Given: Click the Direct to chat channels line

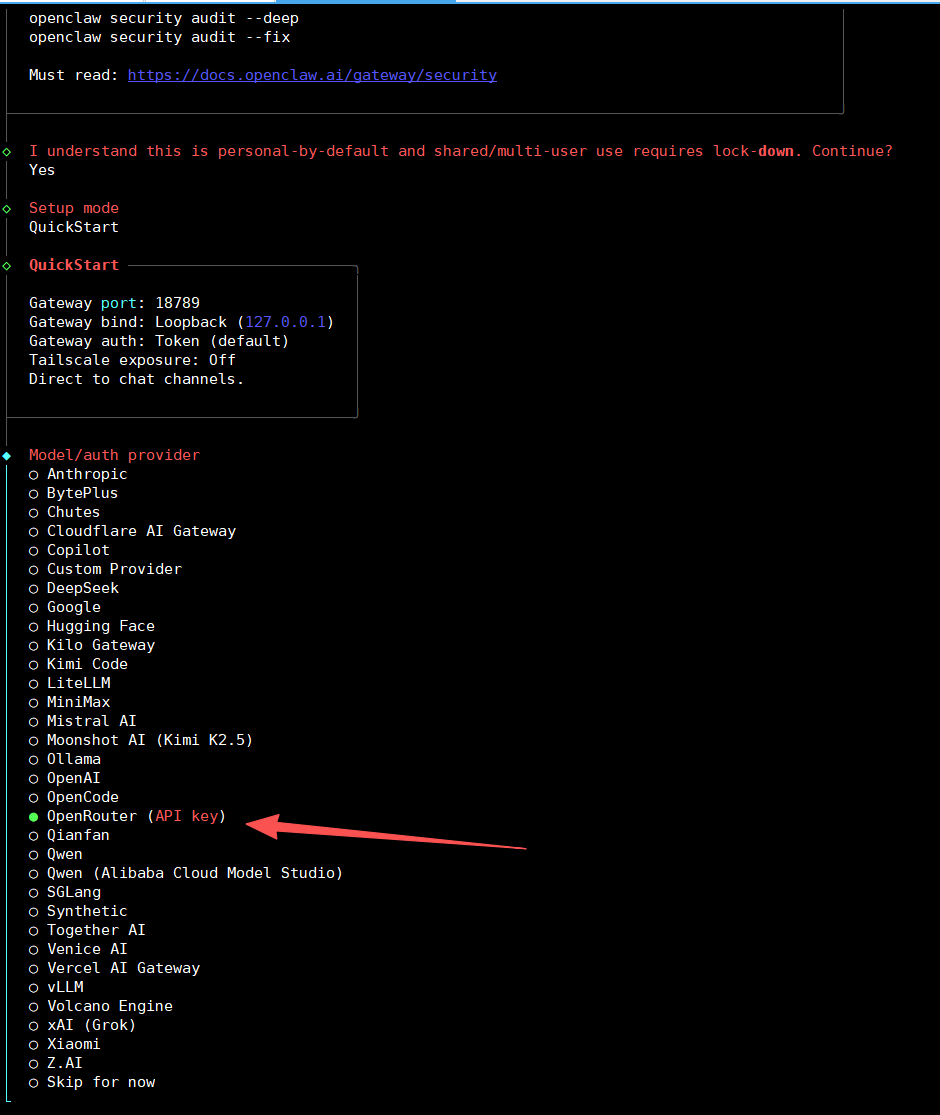Looking at the screenshot, I should [137, 379].
